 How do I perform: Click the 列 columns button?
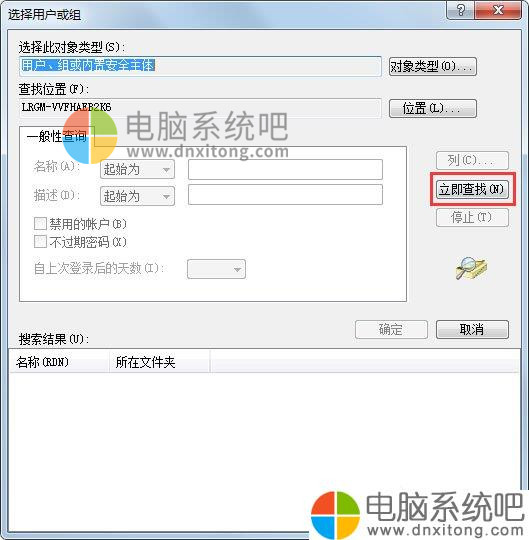(472, 160)
